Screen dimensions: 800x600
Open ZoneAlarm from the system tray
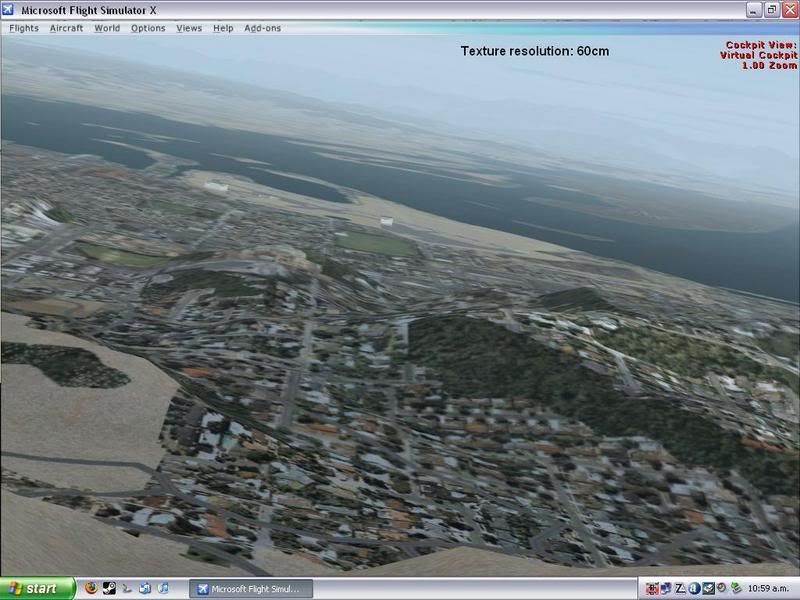pos(679,588)
